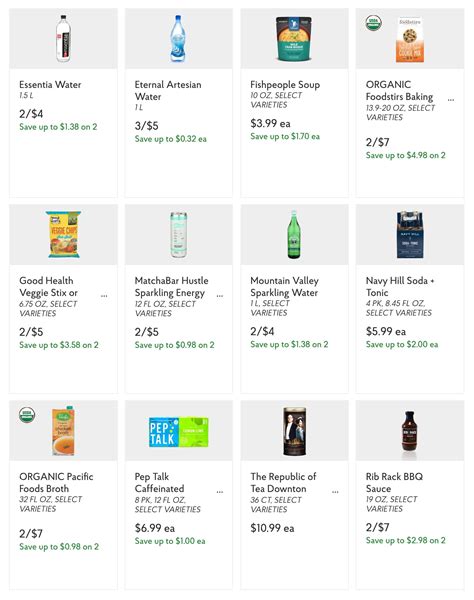Expand the Good Health Veggie Stix title ellipsis

(104, 296)
